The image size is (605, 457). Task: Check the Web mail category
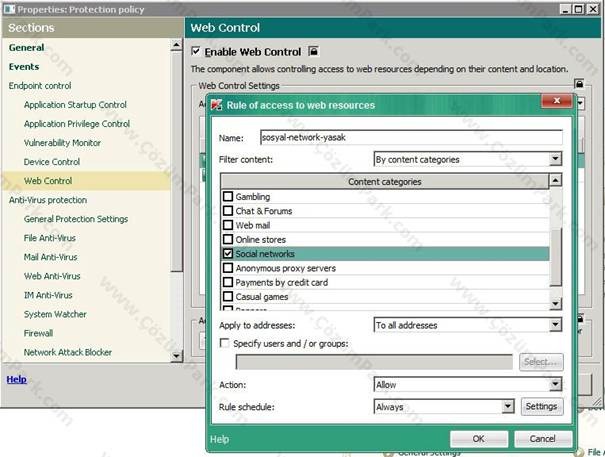tap(228, 225)
